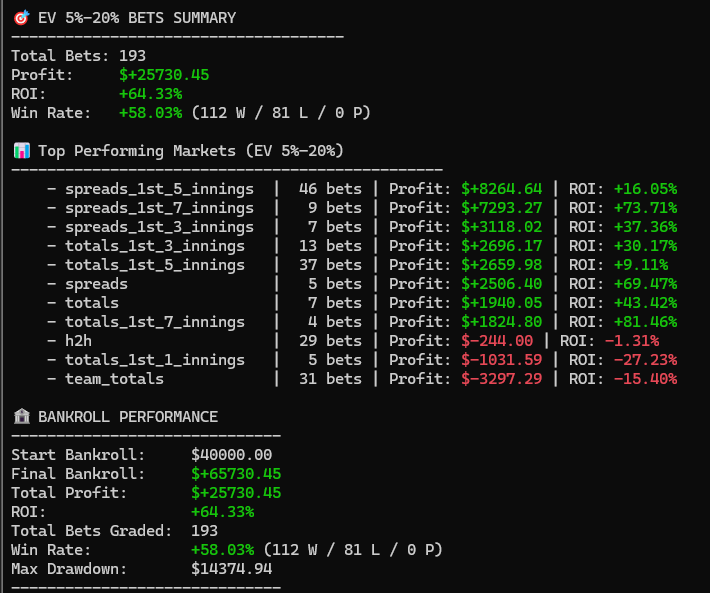Click the summary profit value '$+25730.45'
This screenshot has height=593, width=710.
pyautogui.click(x=164, y=75)
